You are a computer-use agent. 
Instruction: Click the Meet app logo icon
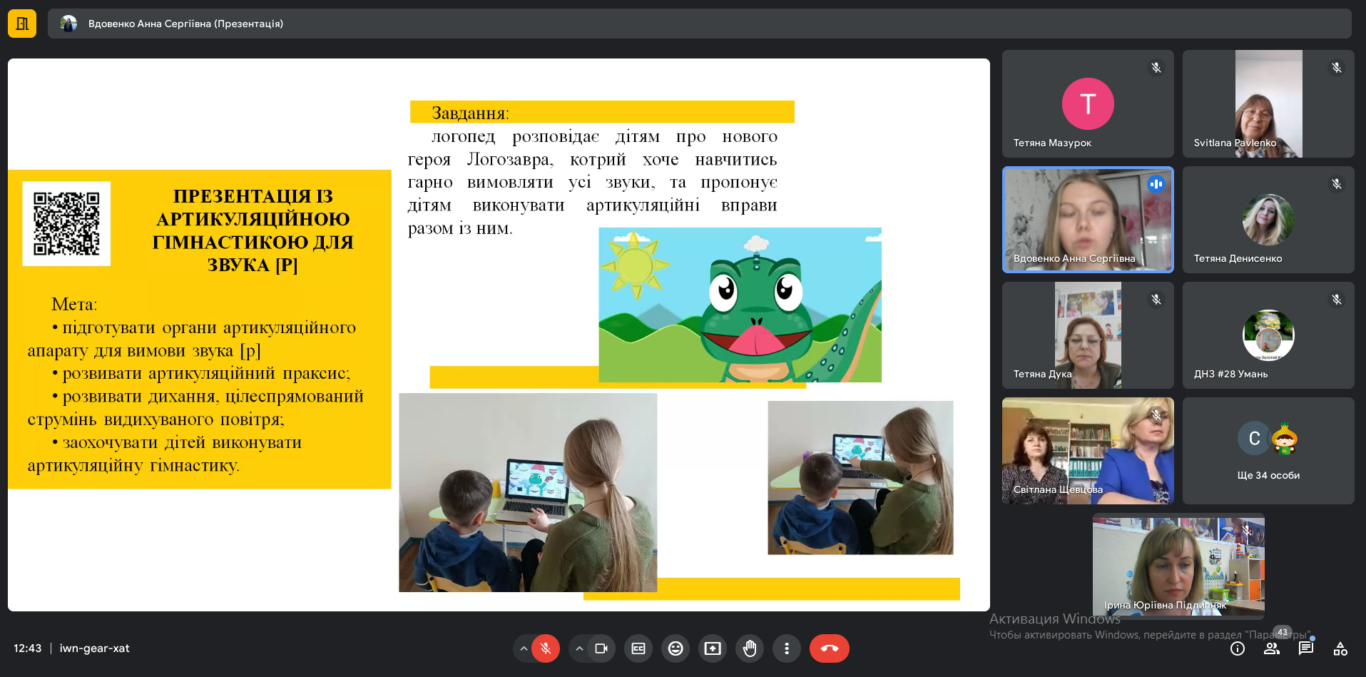pyautogui.click(x=22, y=23)
